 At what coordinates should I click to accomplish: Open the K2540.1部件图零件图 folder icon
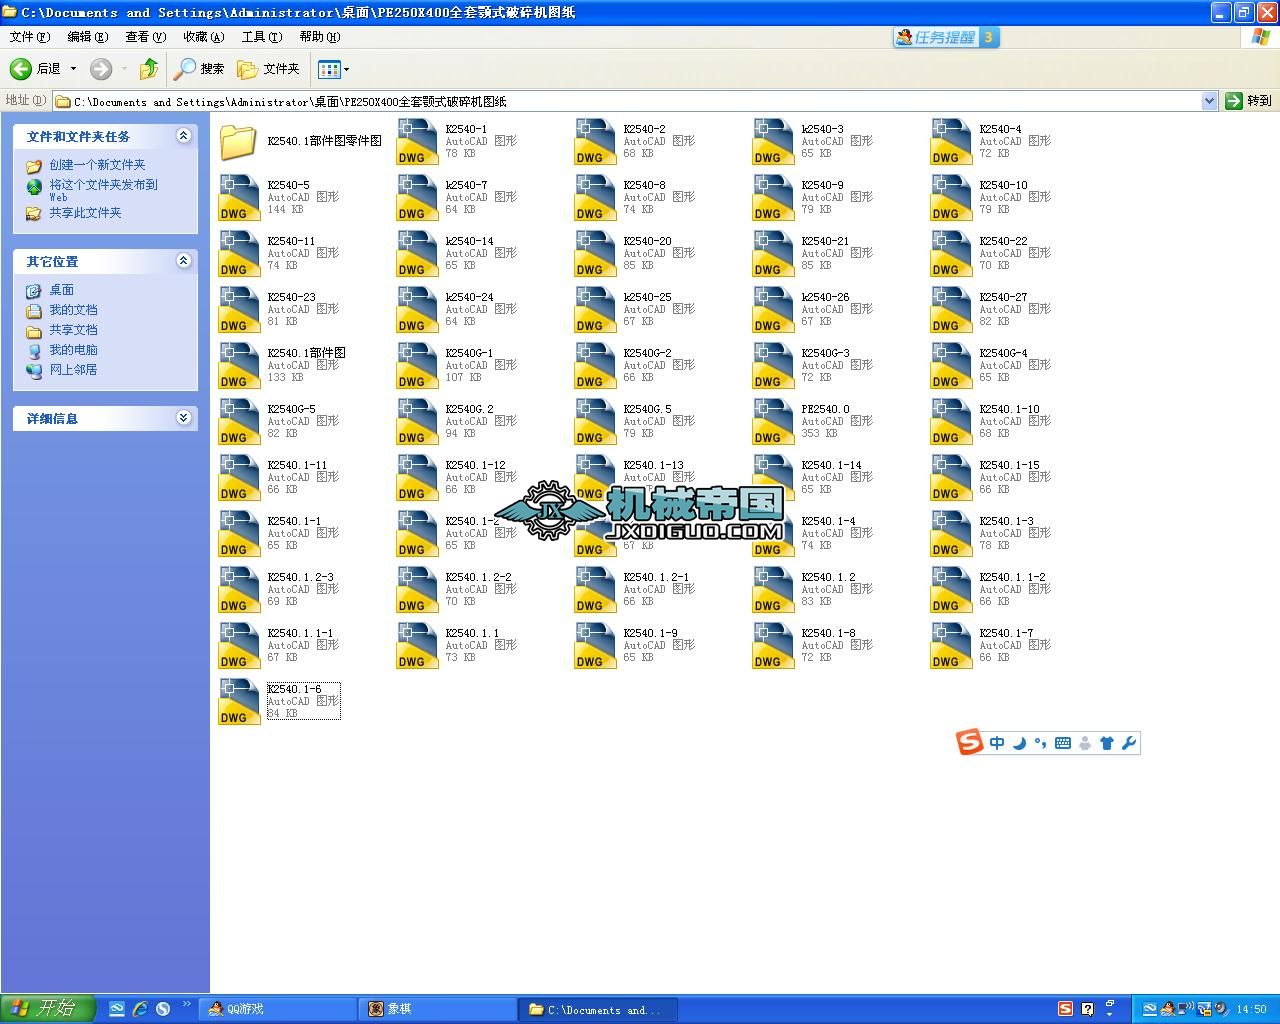click(x=238, y=142)
